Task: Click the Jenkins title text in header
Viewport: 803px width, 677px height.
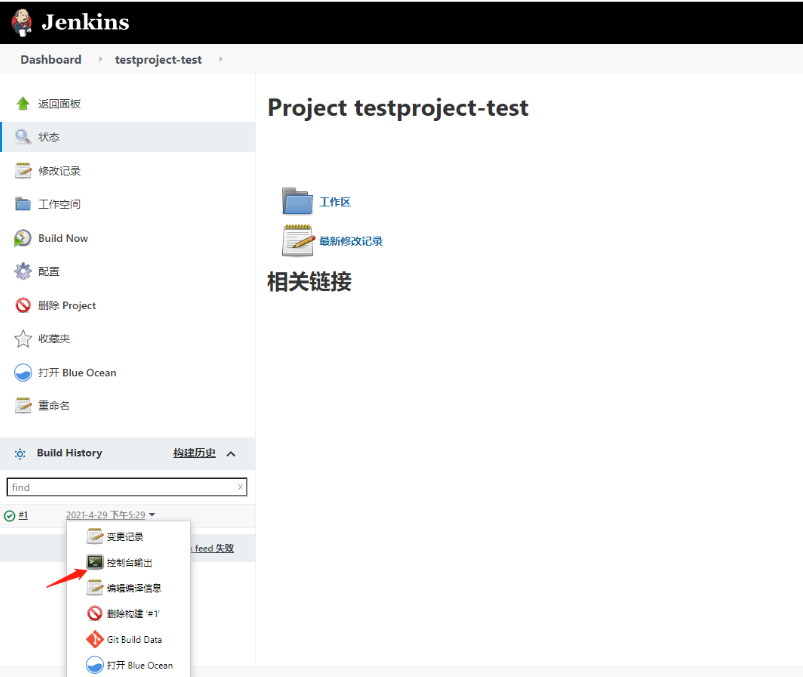Action: (x=86, y=22)
